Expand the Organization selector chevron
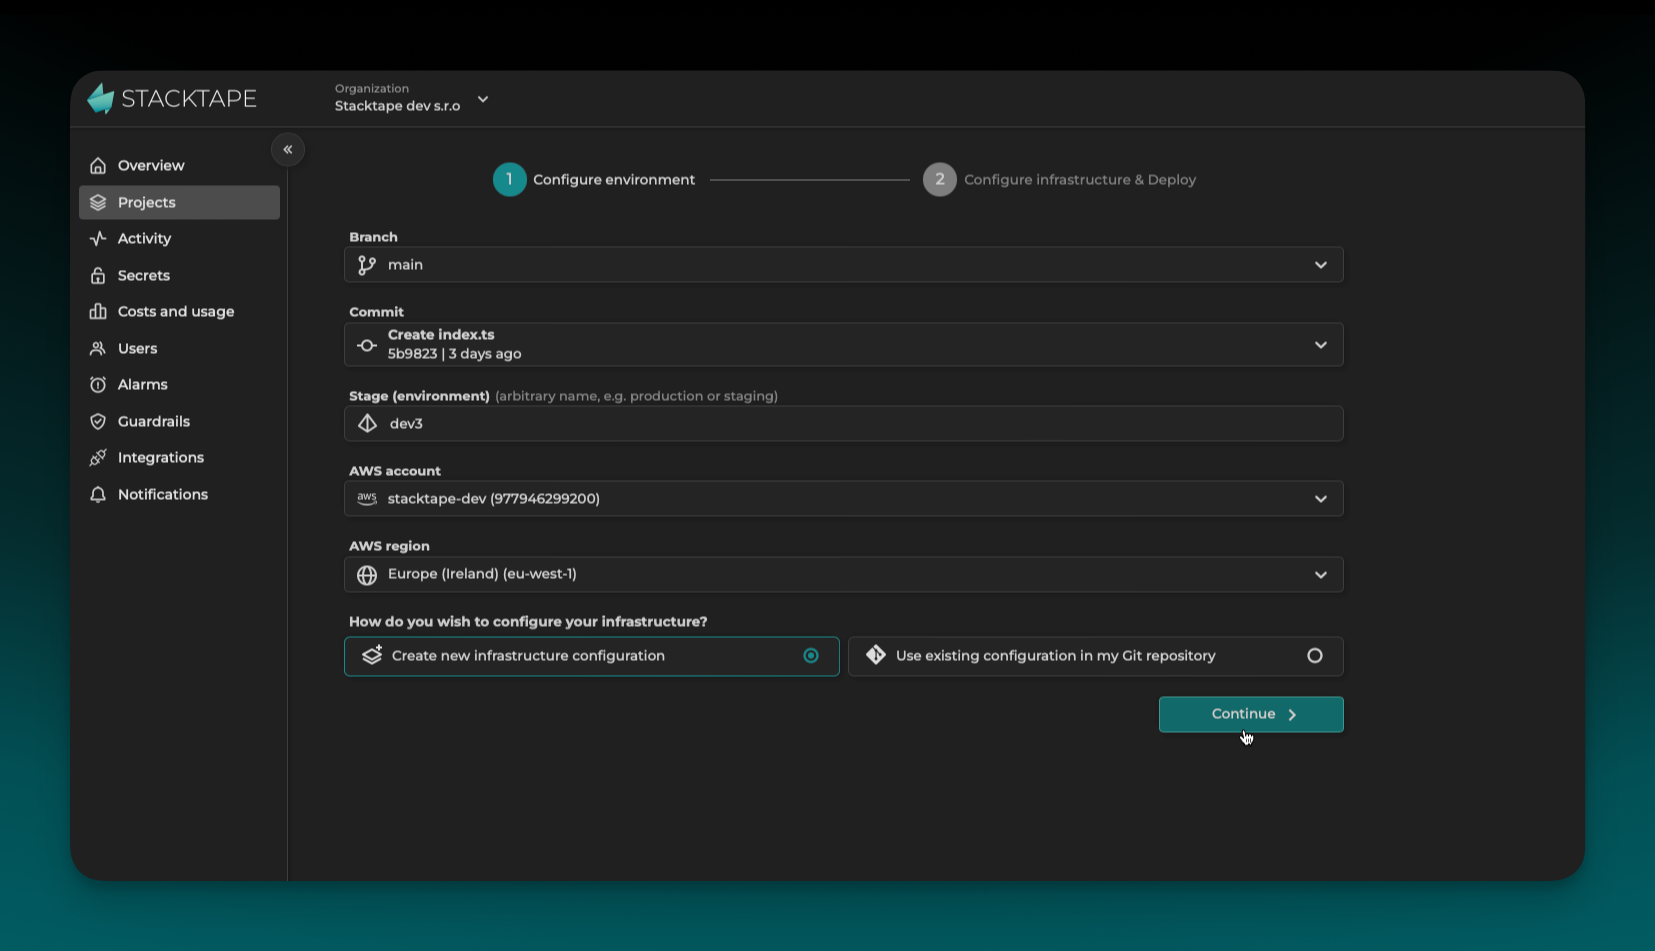Viewport: 1655px width, 951px height. click(x=483, y=99)
